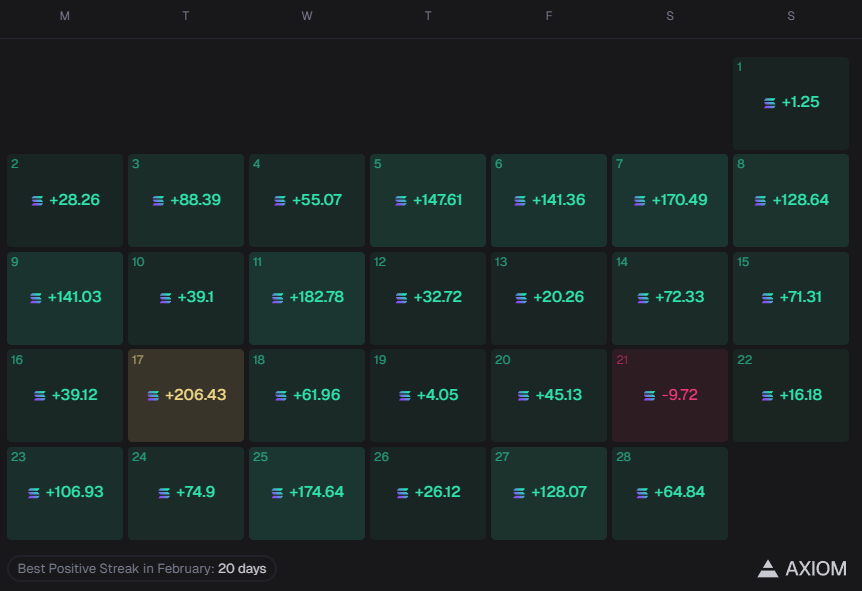The image size is (862, 591).
Task: Click the Solana icon next to +61.96
Action: [x=281, y=396]
